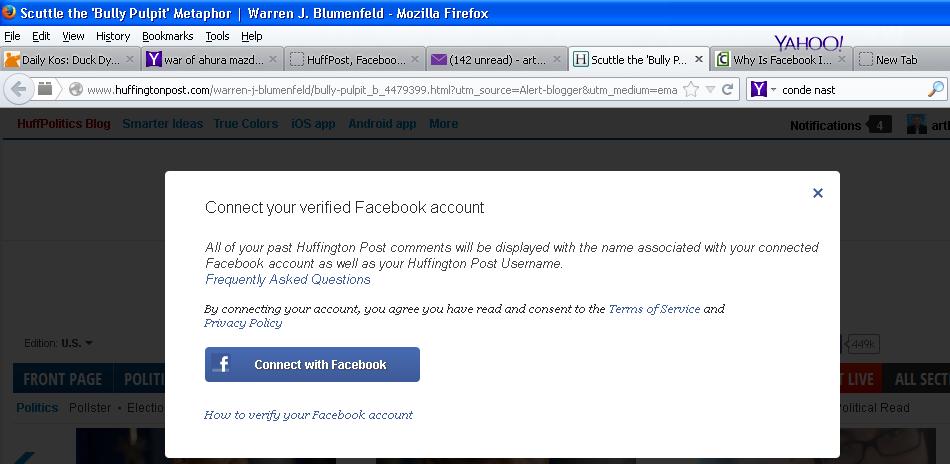Open the Yahoo search engine dropdown
This screenshot has width=950, height=464.
(x=763, y=89)
